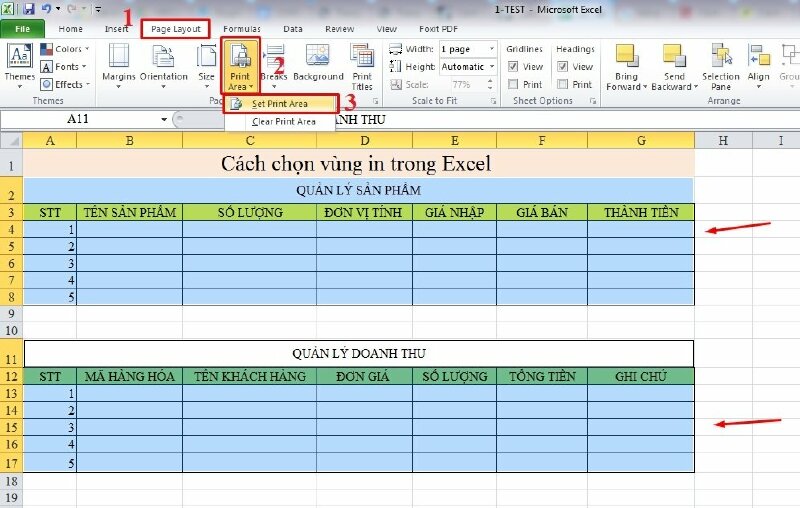Switch to the Formulas tab
This screenshot has width=800, height=508.
[242, 29]
